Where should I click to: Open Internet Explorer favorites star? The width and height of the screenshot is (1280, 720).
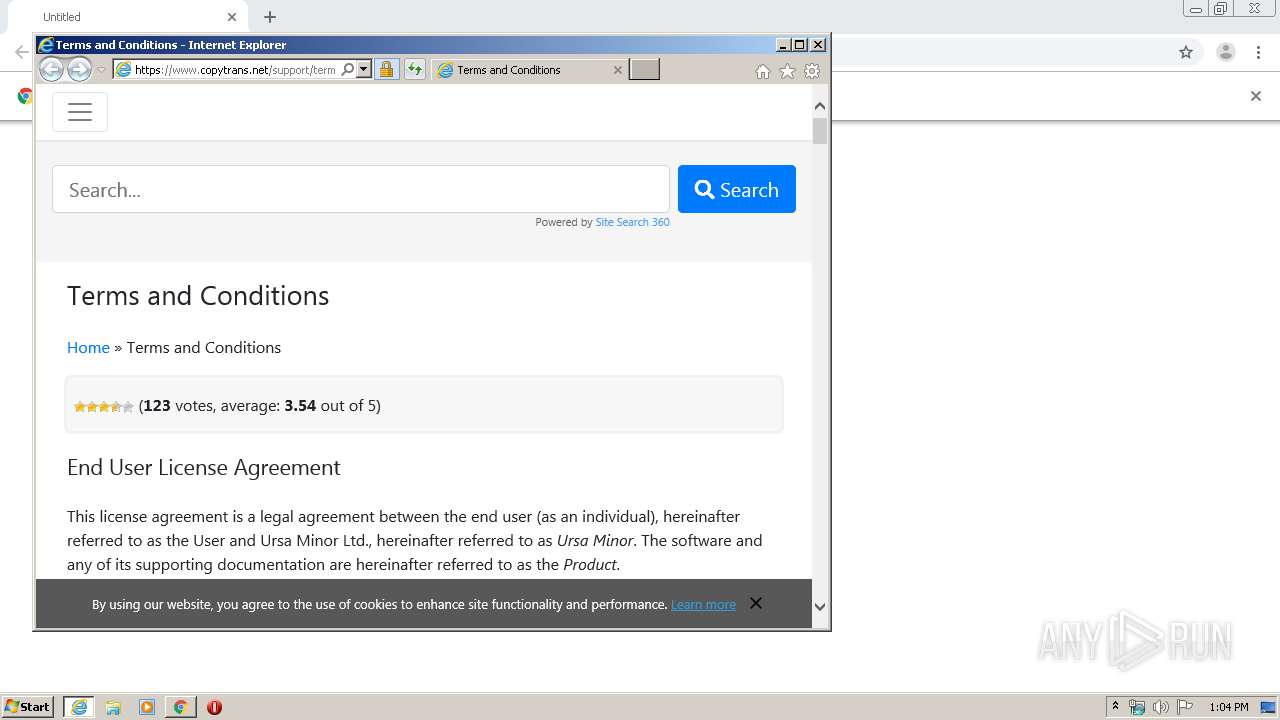(787, 71)
